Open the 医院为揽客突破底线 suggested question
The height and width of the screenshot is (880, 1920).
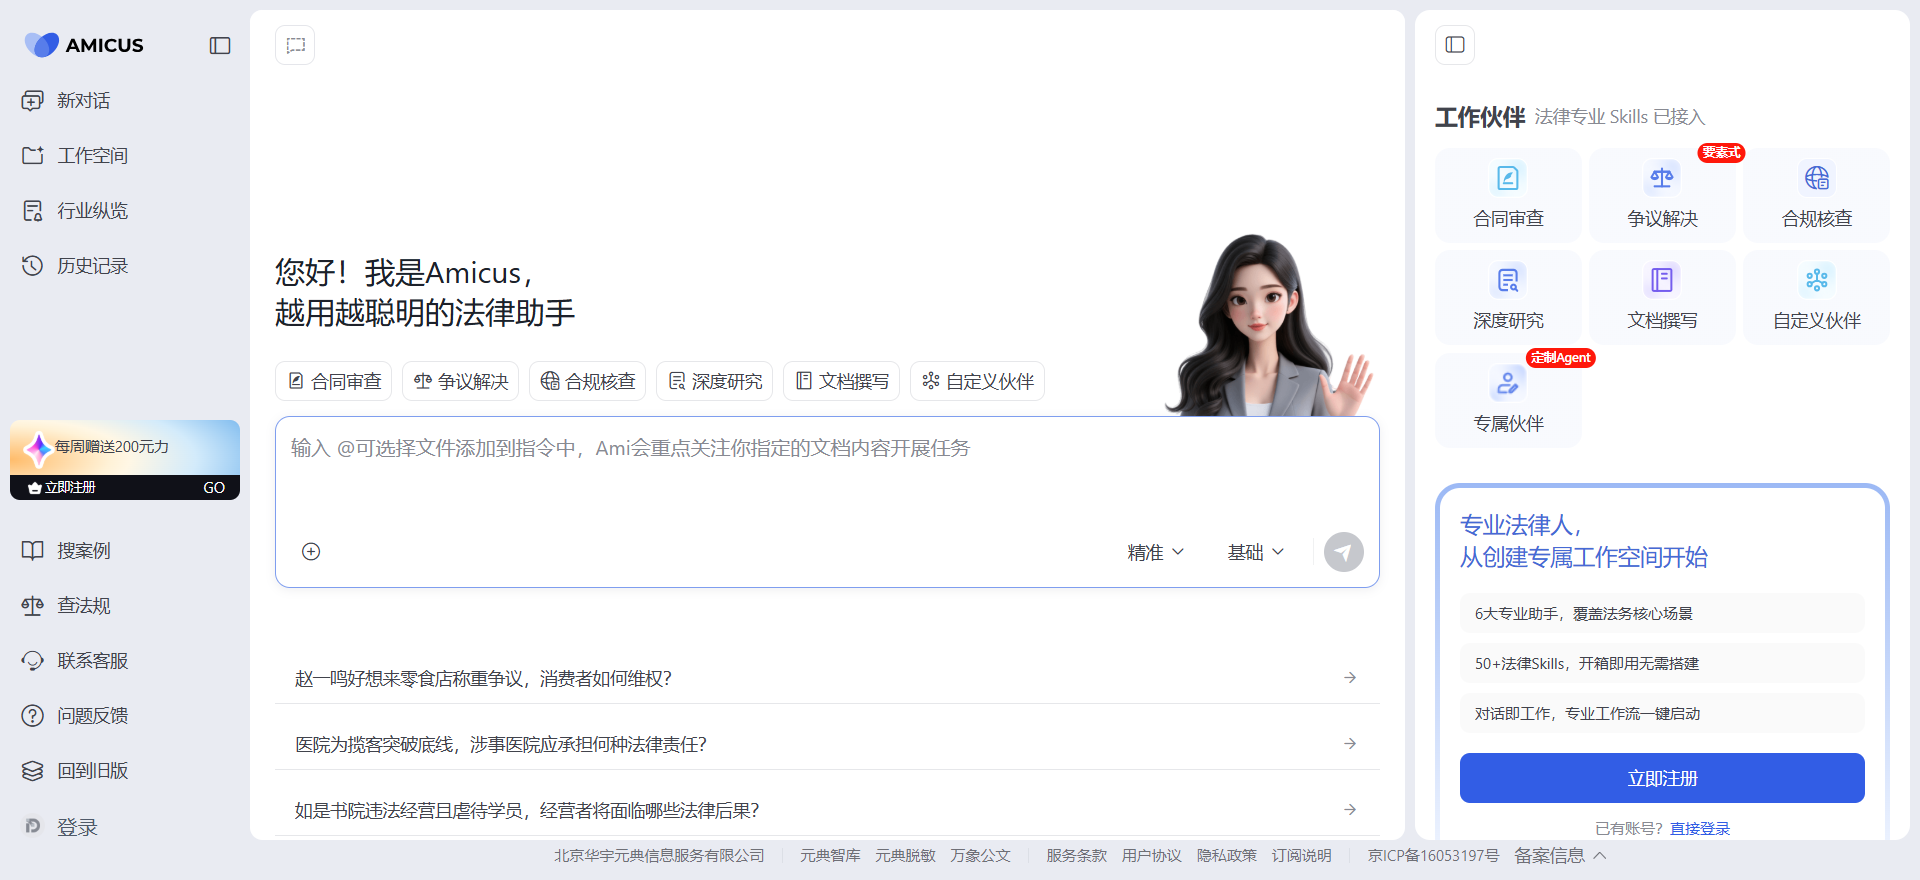(827, 744)
